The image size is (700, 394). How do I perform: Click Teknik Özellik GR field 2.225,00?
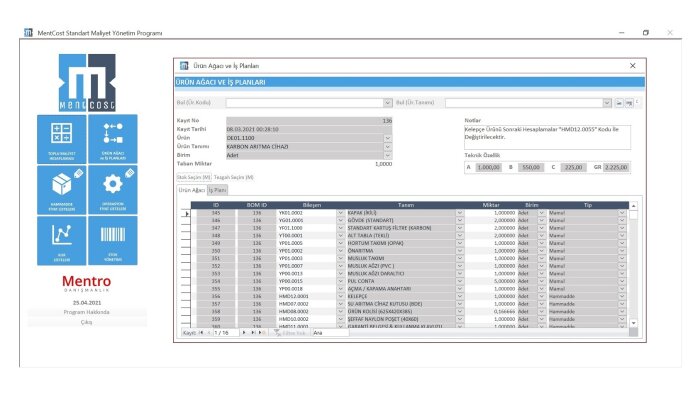tap(617, 168)
